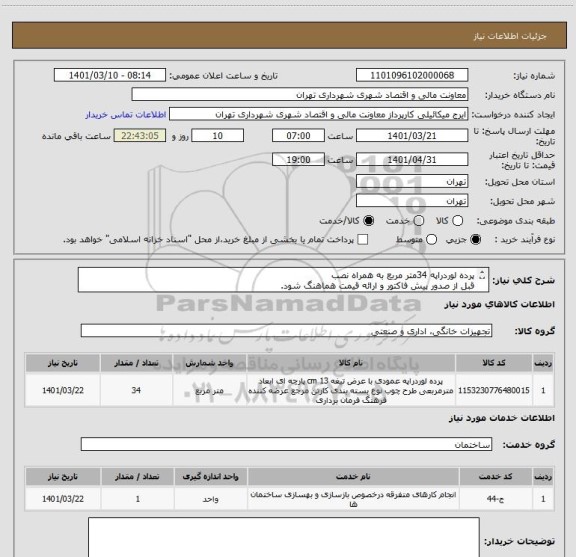
Task: Click the deadline time field 07:00
Action: 298,136
